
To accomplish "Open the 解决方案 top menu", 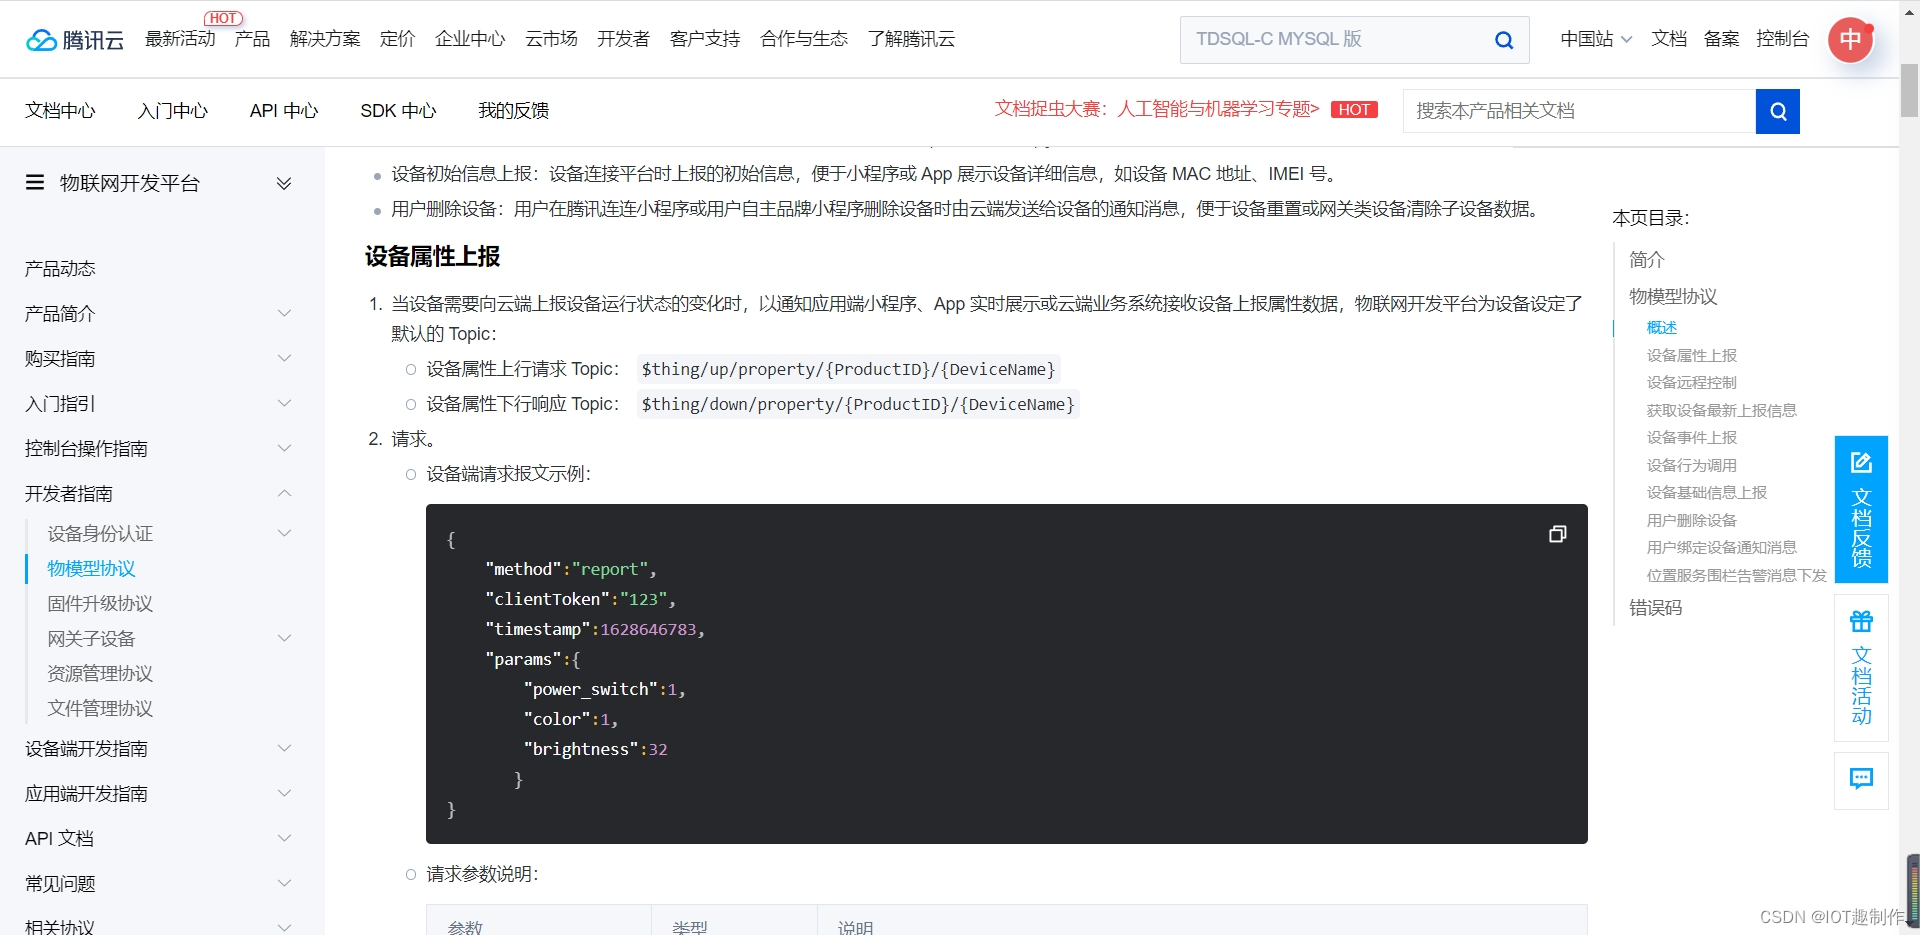I will [x=325, y=39].
